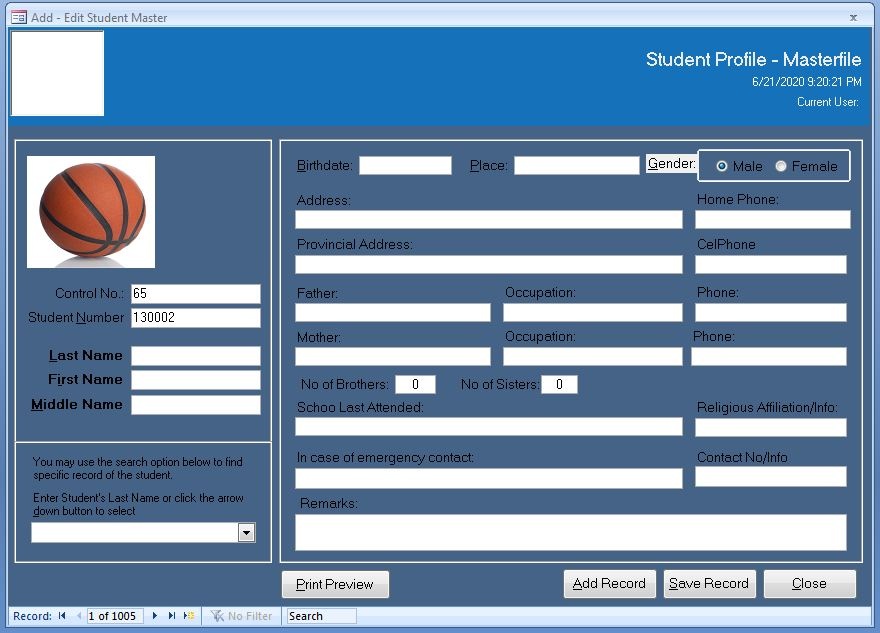Viewport: 880px width, 633px height.
Task: Click the Print Preview button
Action: pyautogui.click(x=335, y=584)
